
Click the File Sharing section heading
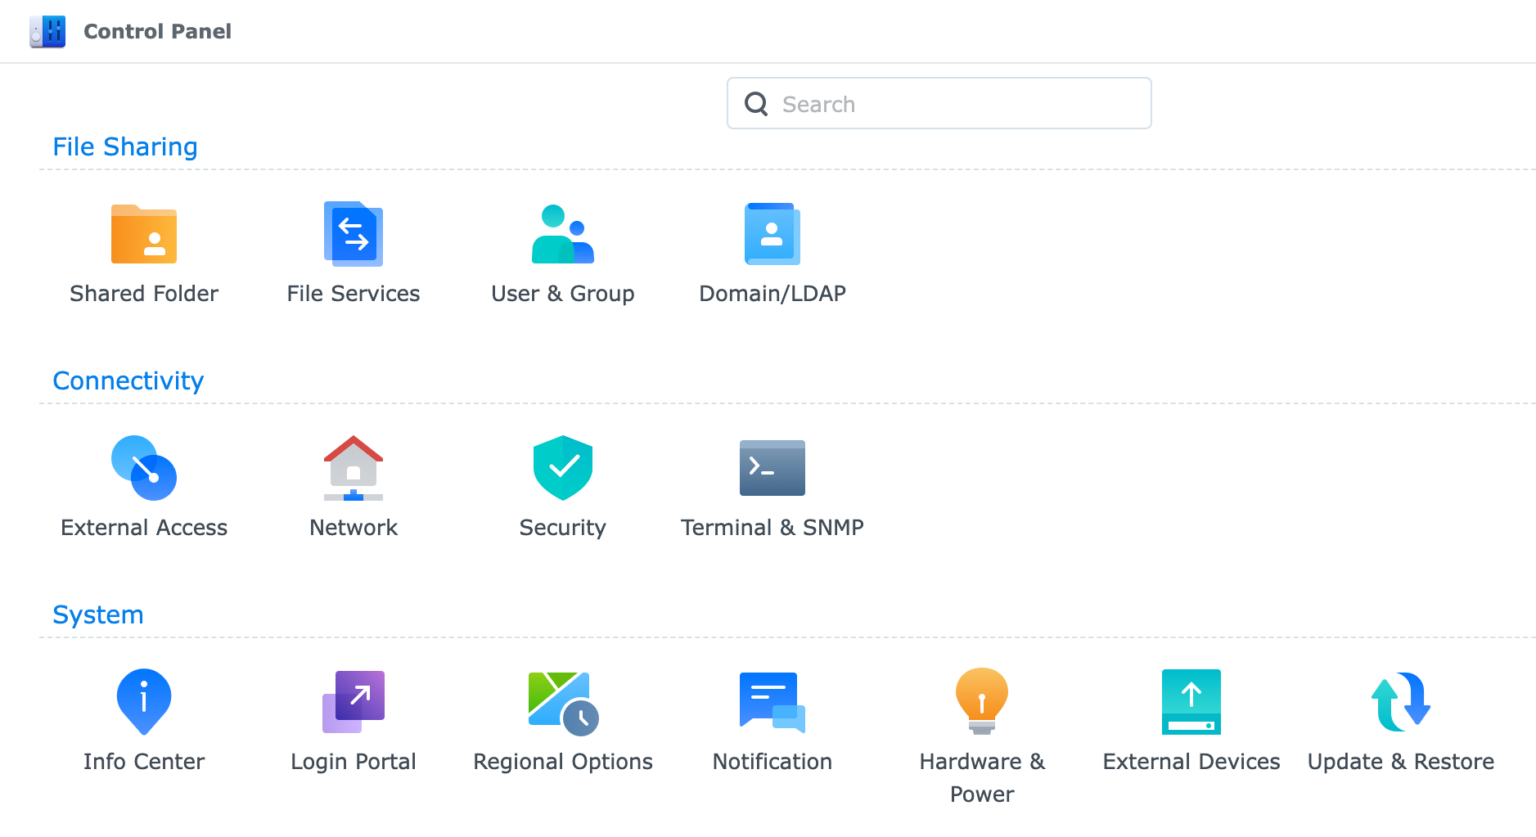click(x=125, y=147)
